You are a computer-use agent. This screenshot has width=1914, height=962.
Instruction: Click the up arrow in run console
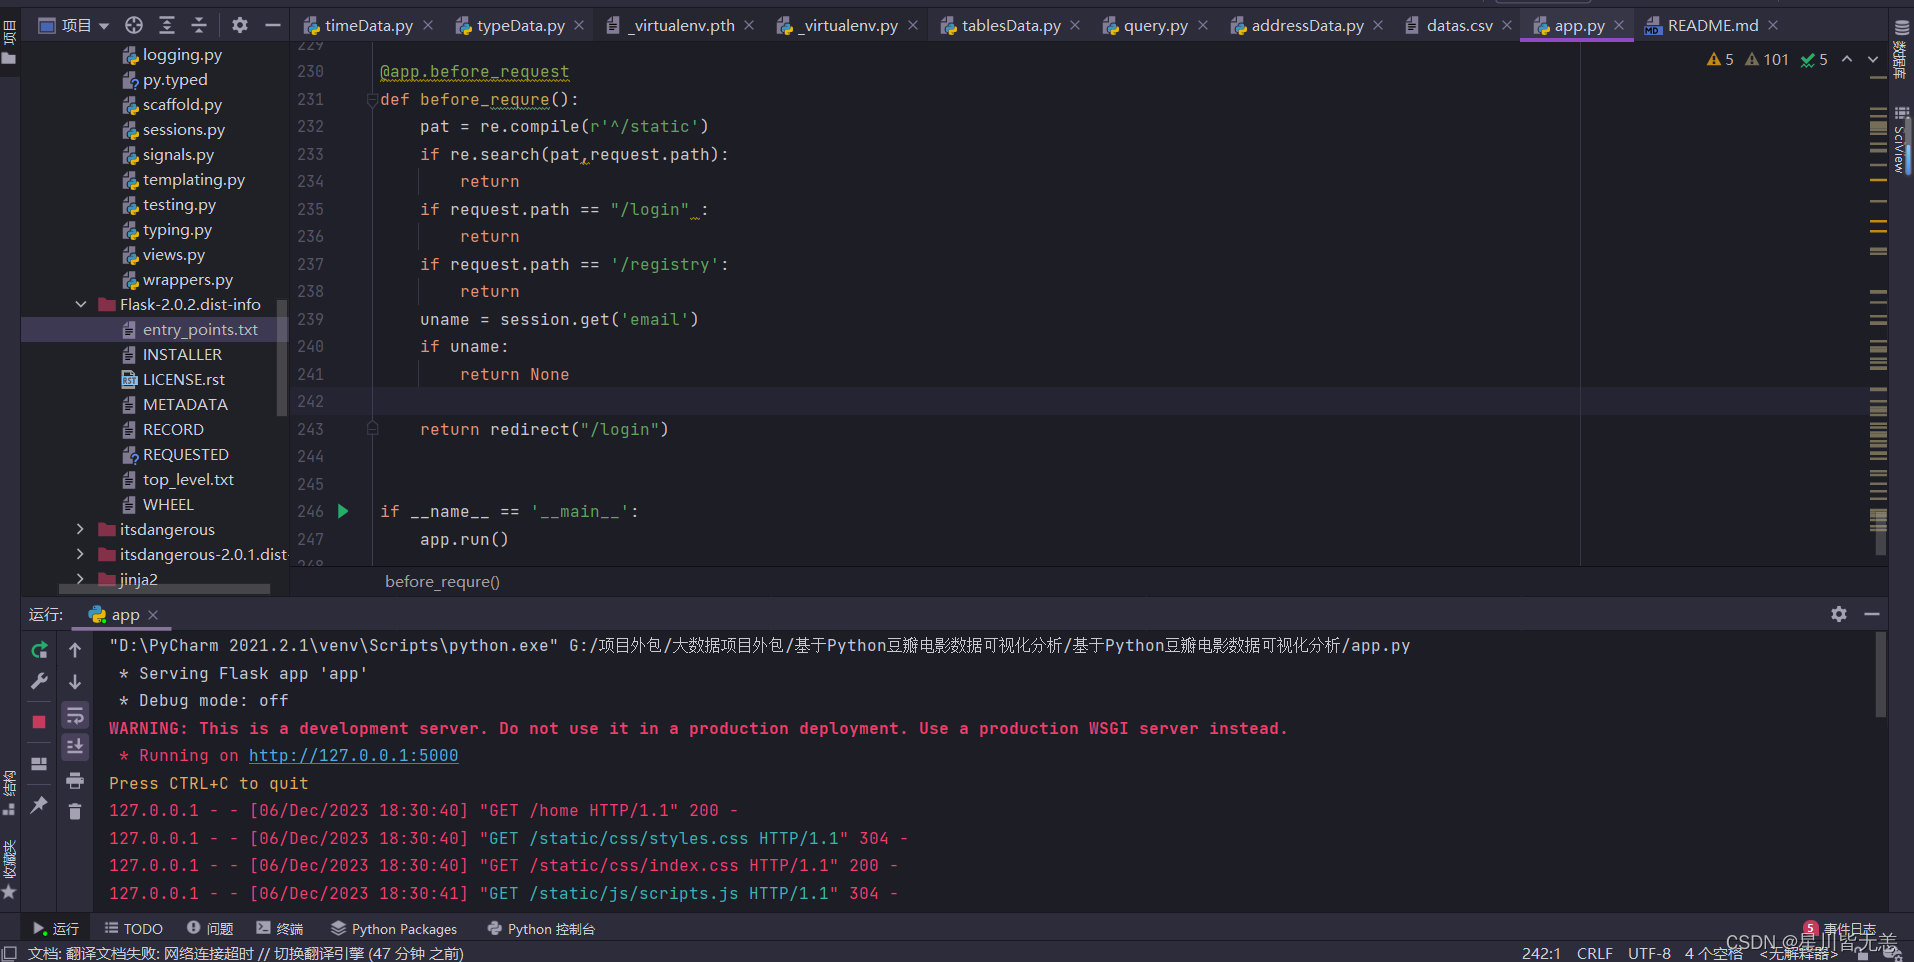pyautogui.click(x=75, y=650)
